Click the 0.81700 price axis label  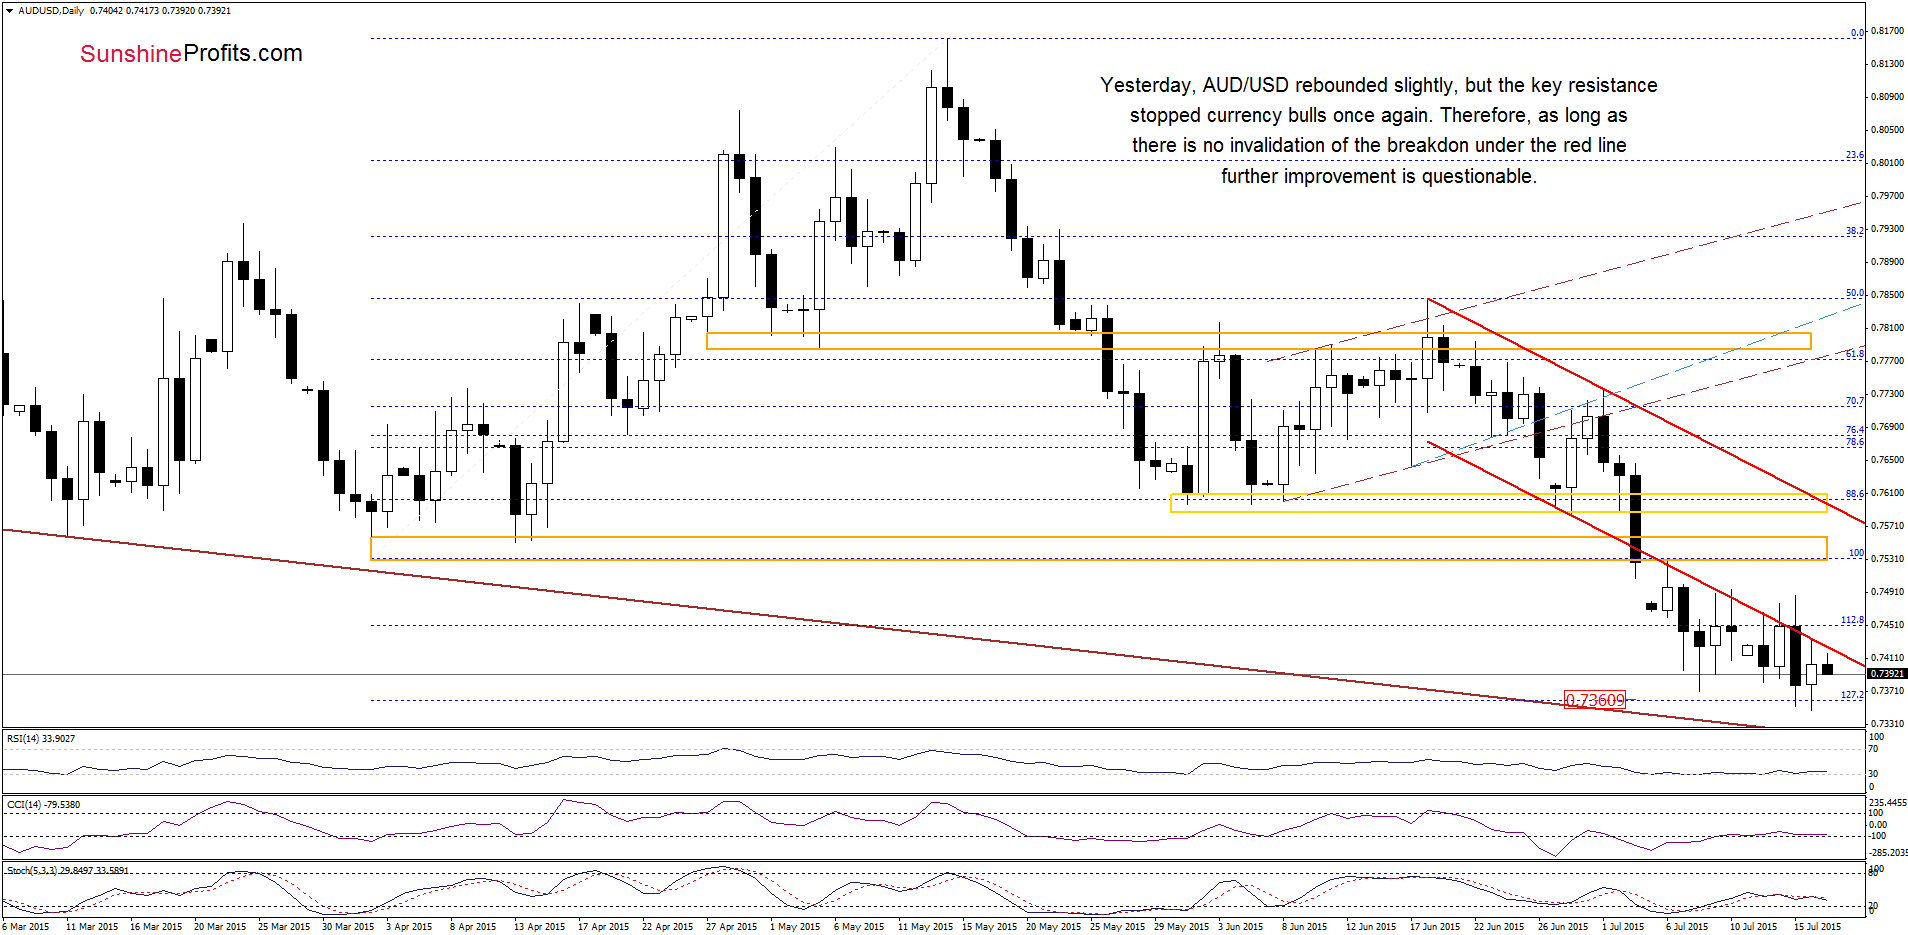pos(1887,31)
